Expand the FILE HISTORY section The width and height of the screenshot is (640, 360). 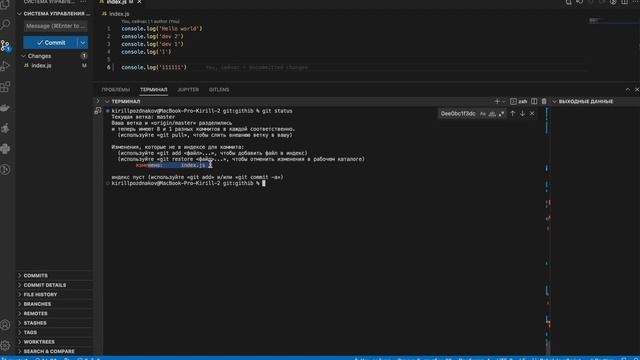coord(40,294)
